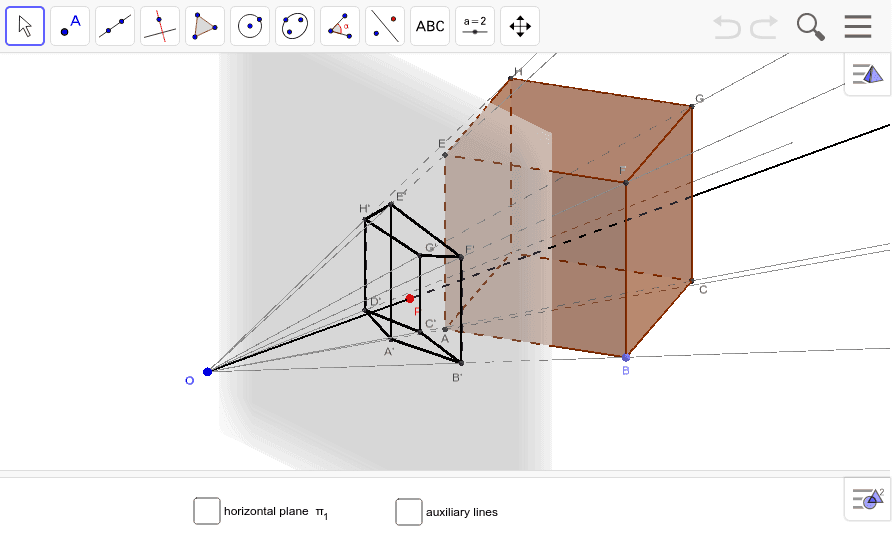Click projected point F'
The height and width of the screenshot is (550, 892).
pyautogui.click(x=461, y=258)
